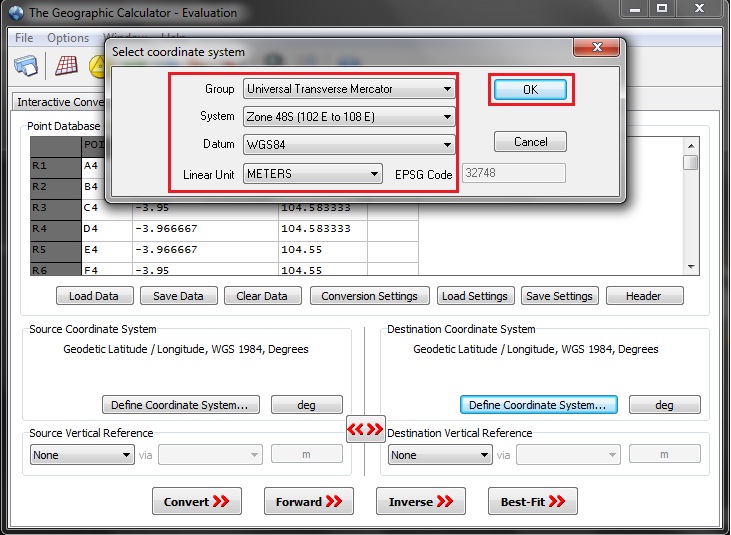Screen dimensions: 731x535
Task: Click the Header button
Action: click(x=645, y=296)
